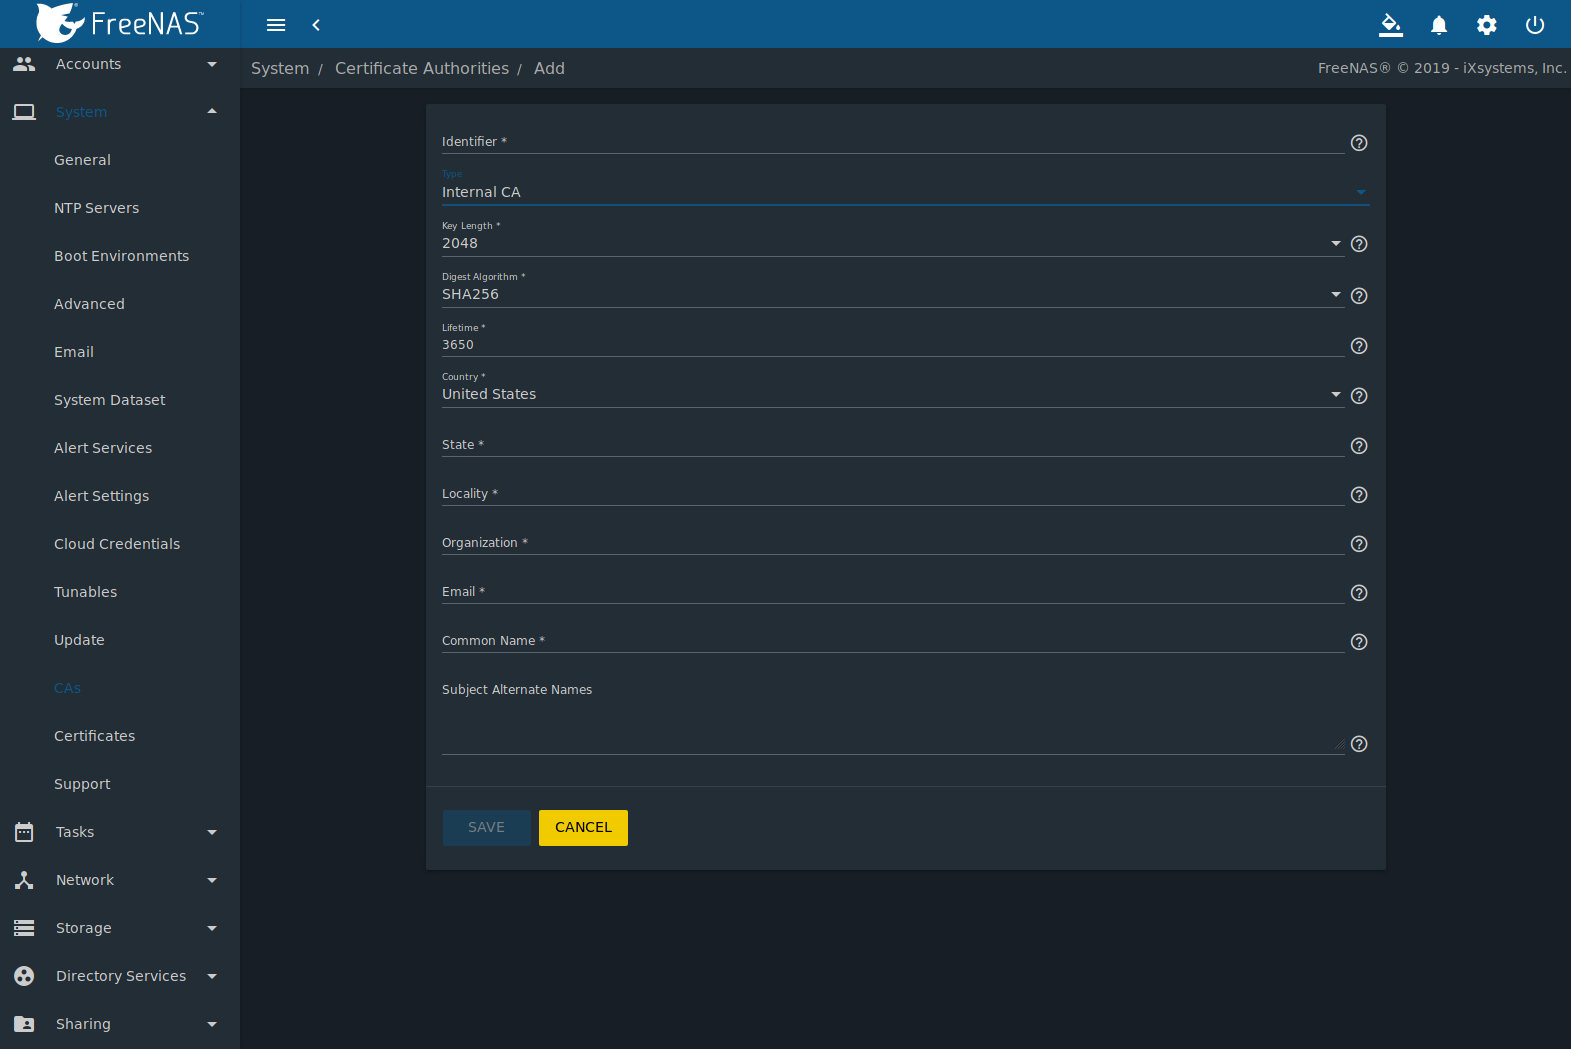Show help for Country
The height and width of the screenshot is (1049, 1571).
click(x=1359, y=396)
